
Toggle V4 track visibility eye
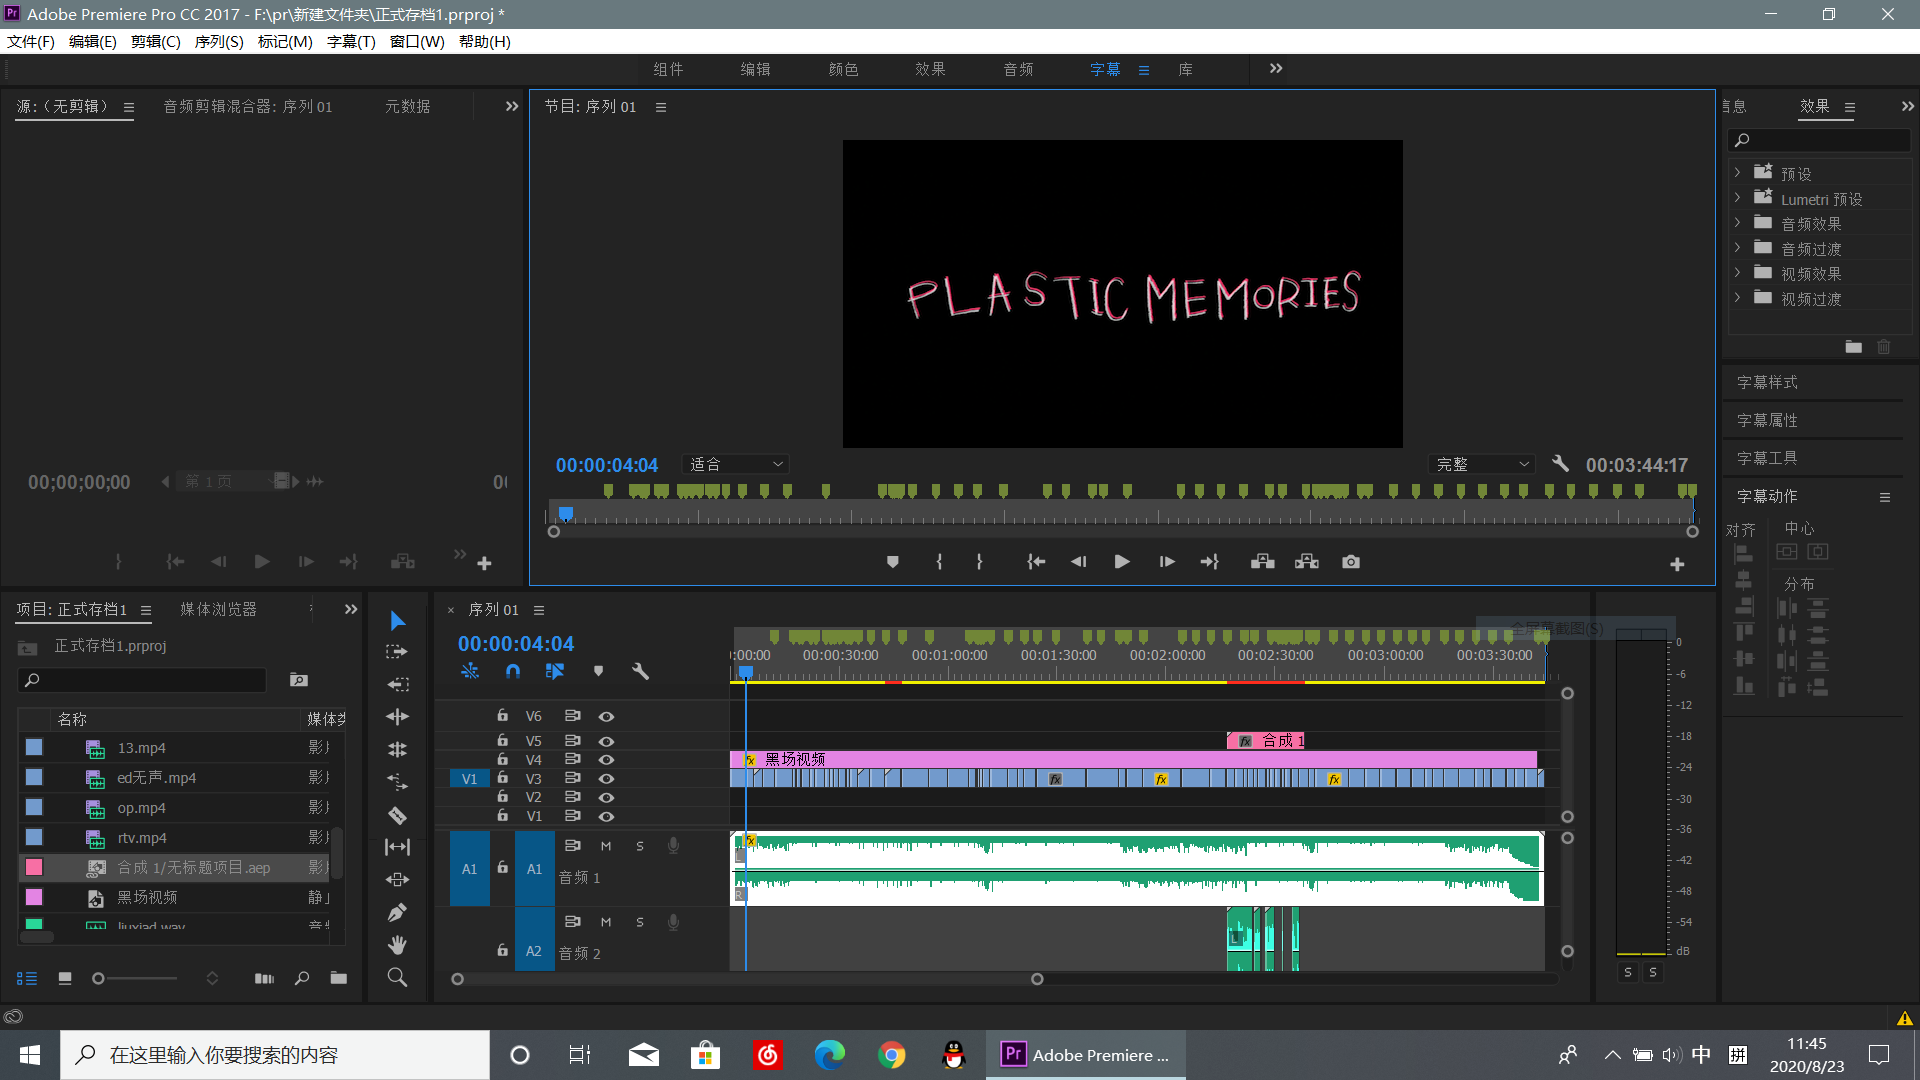click(x=606, y=760)
